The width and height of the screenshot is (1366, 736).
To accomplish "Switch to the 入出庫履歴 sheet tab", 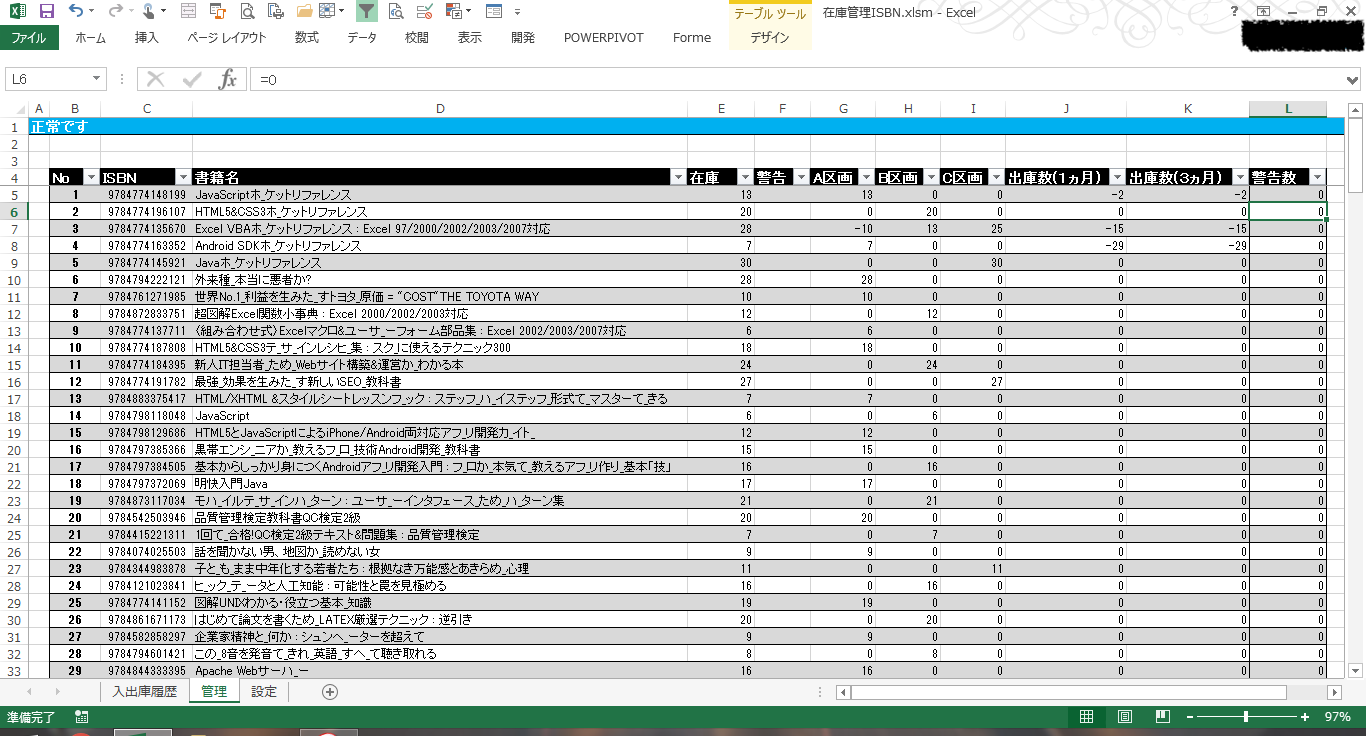I will tap(144, 692).
